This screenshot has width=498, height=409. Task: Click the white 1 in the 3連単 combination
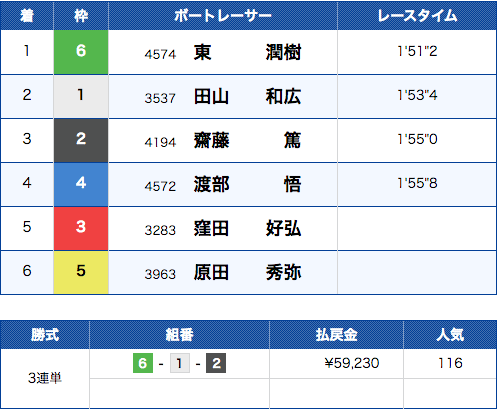(180, 363)
